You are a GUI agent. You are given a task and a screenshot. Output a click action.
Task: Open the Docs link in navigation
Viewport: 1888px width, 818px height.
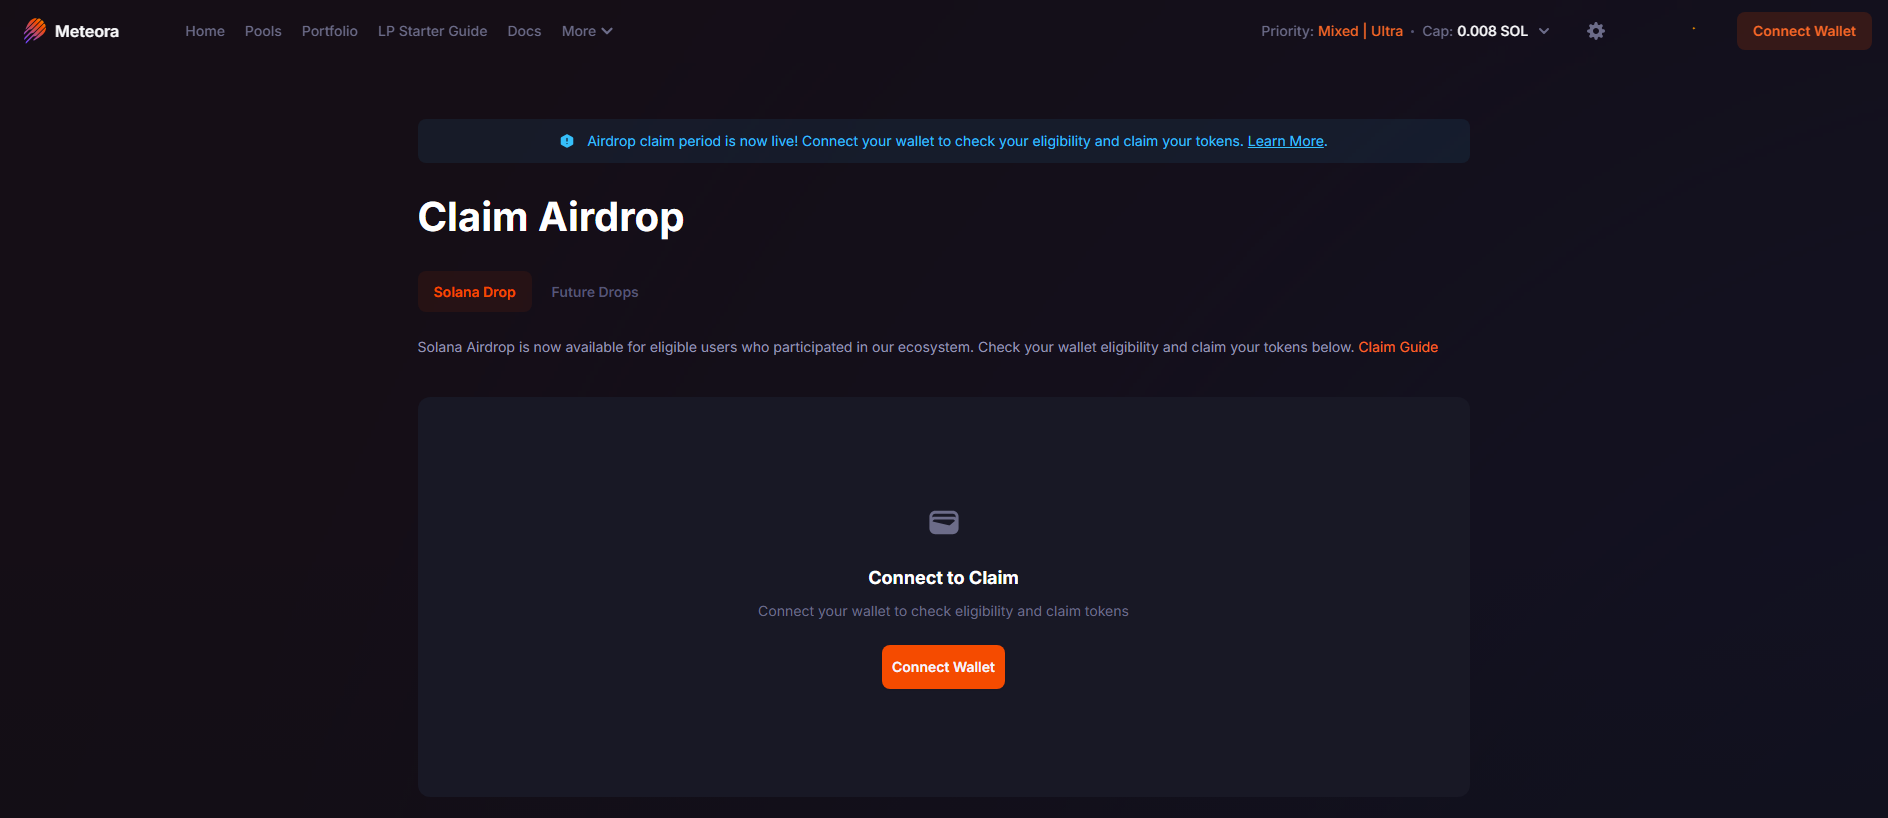[524, 31]
